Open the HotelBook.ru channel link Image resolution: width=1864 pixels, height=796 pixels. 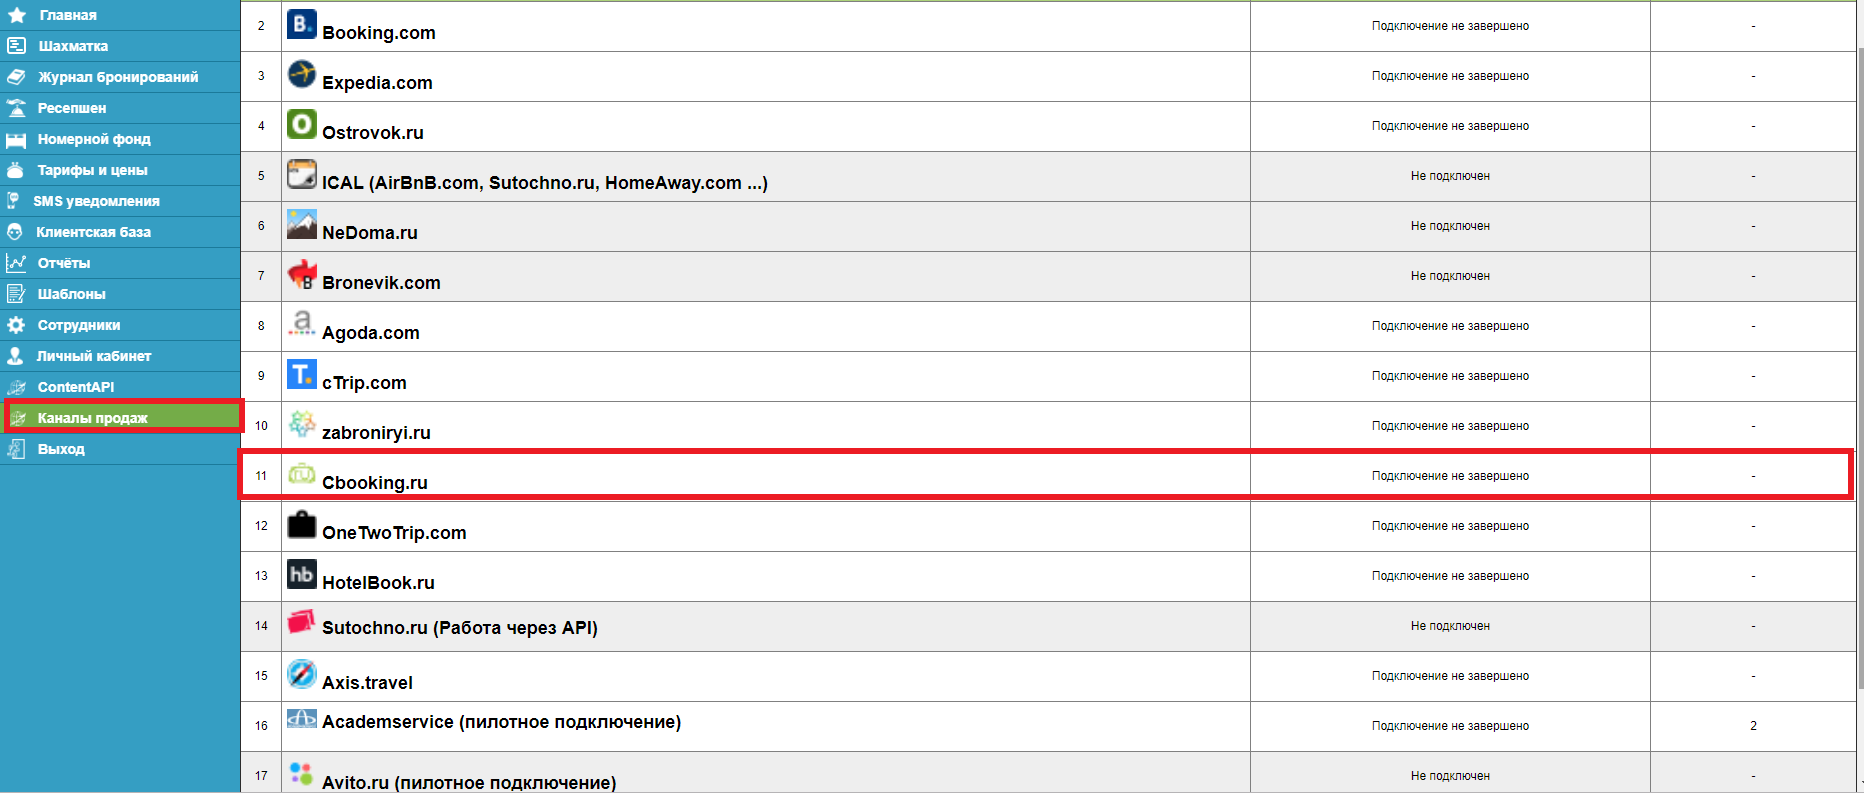click(x=378, y=583)
